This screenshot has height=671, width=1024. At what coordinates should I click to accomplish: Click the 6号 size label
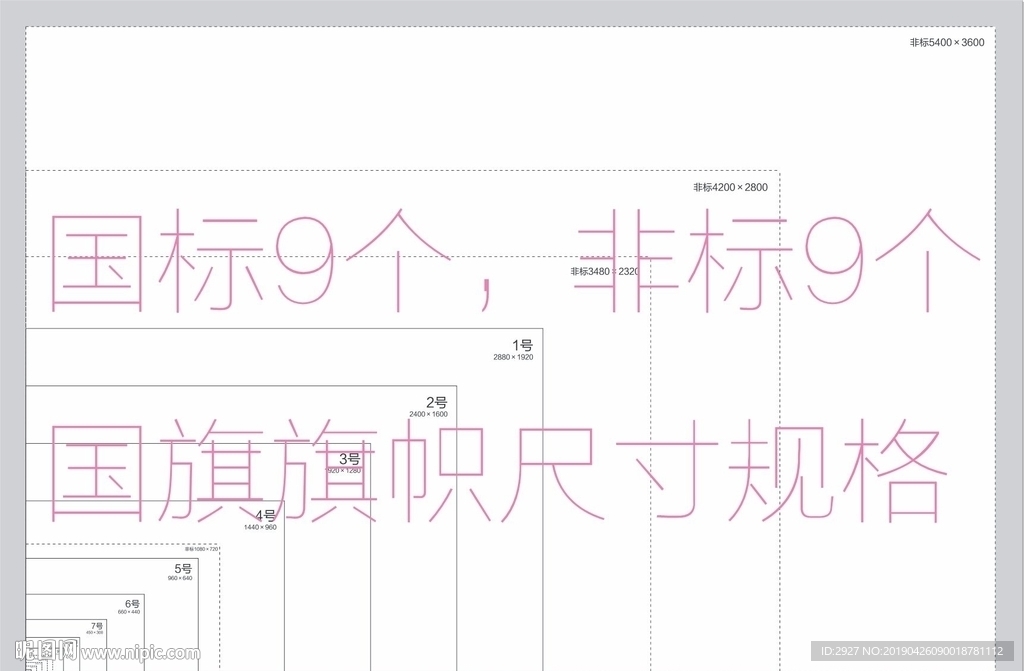[133, 604]
